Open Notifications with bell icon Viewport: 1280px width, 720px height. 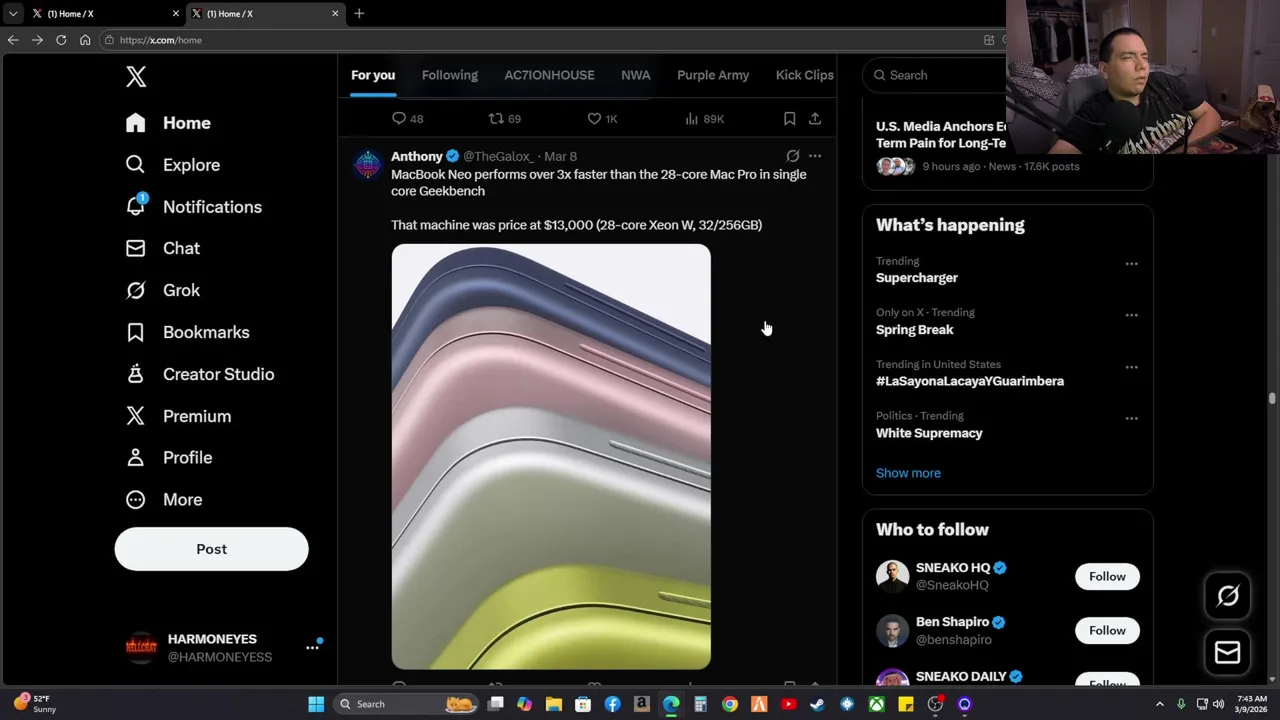point(194,207)
